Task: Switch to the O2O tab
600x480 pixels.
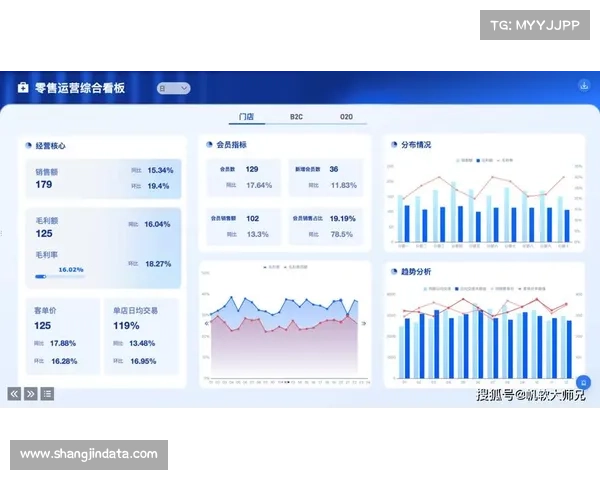Action: [346, 117]
